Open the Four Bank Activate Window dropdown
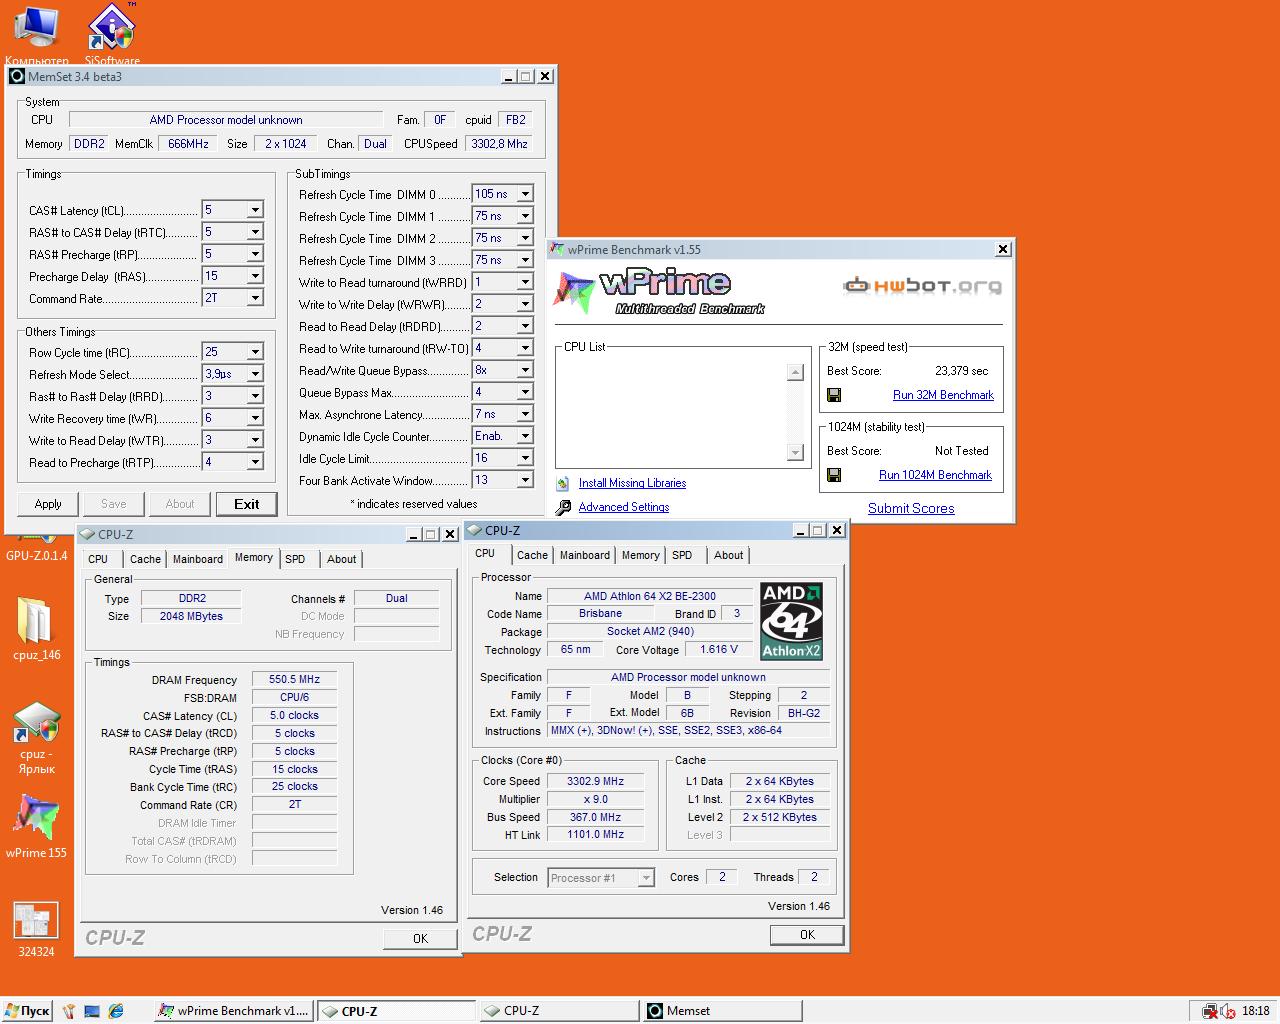Image resolution: width=1280 pixels, height=1024 pixels. (525, 480)
